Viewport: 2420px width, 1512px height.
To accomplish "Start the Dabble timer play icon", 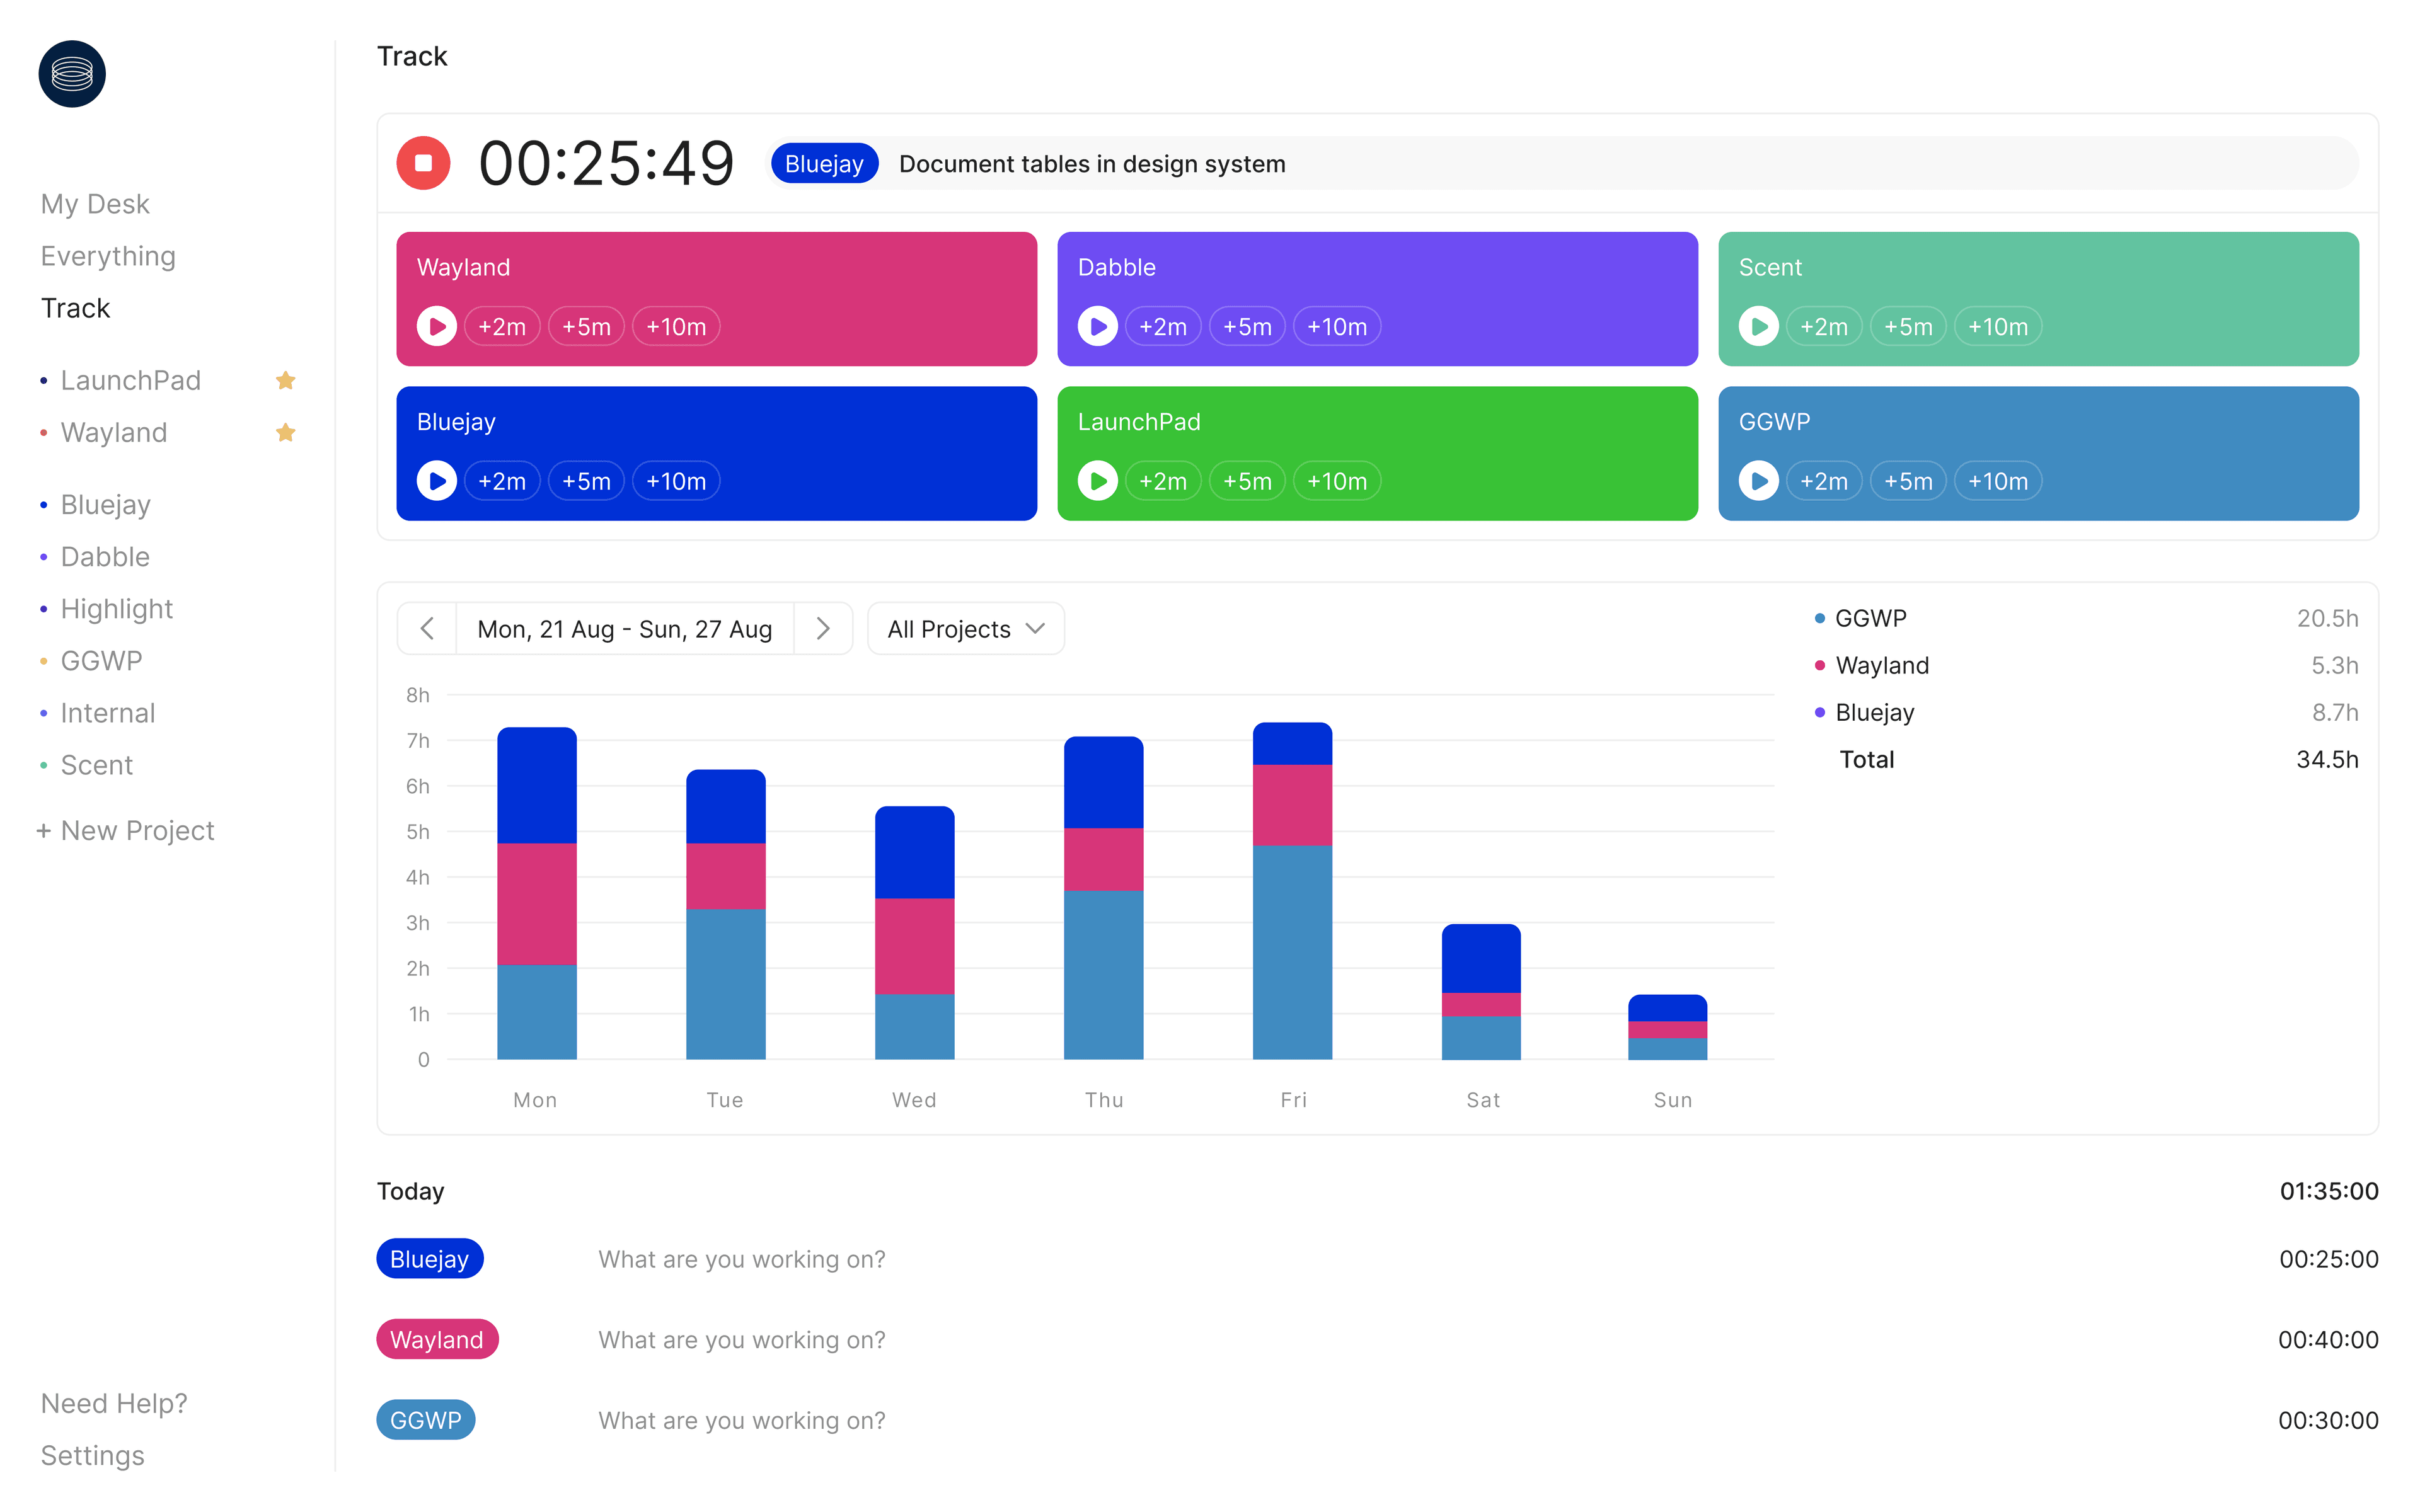I will [x=1097, y=326].
